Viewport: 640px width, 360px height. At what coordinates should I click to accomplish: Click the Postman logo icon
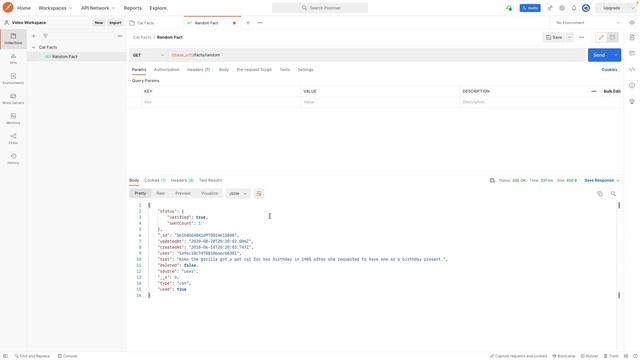[x=8, y=7]
